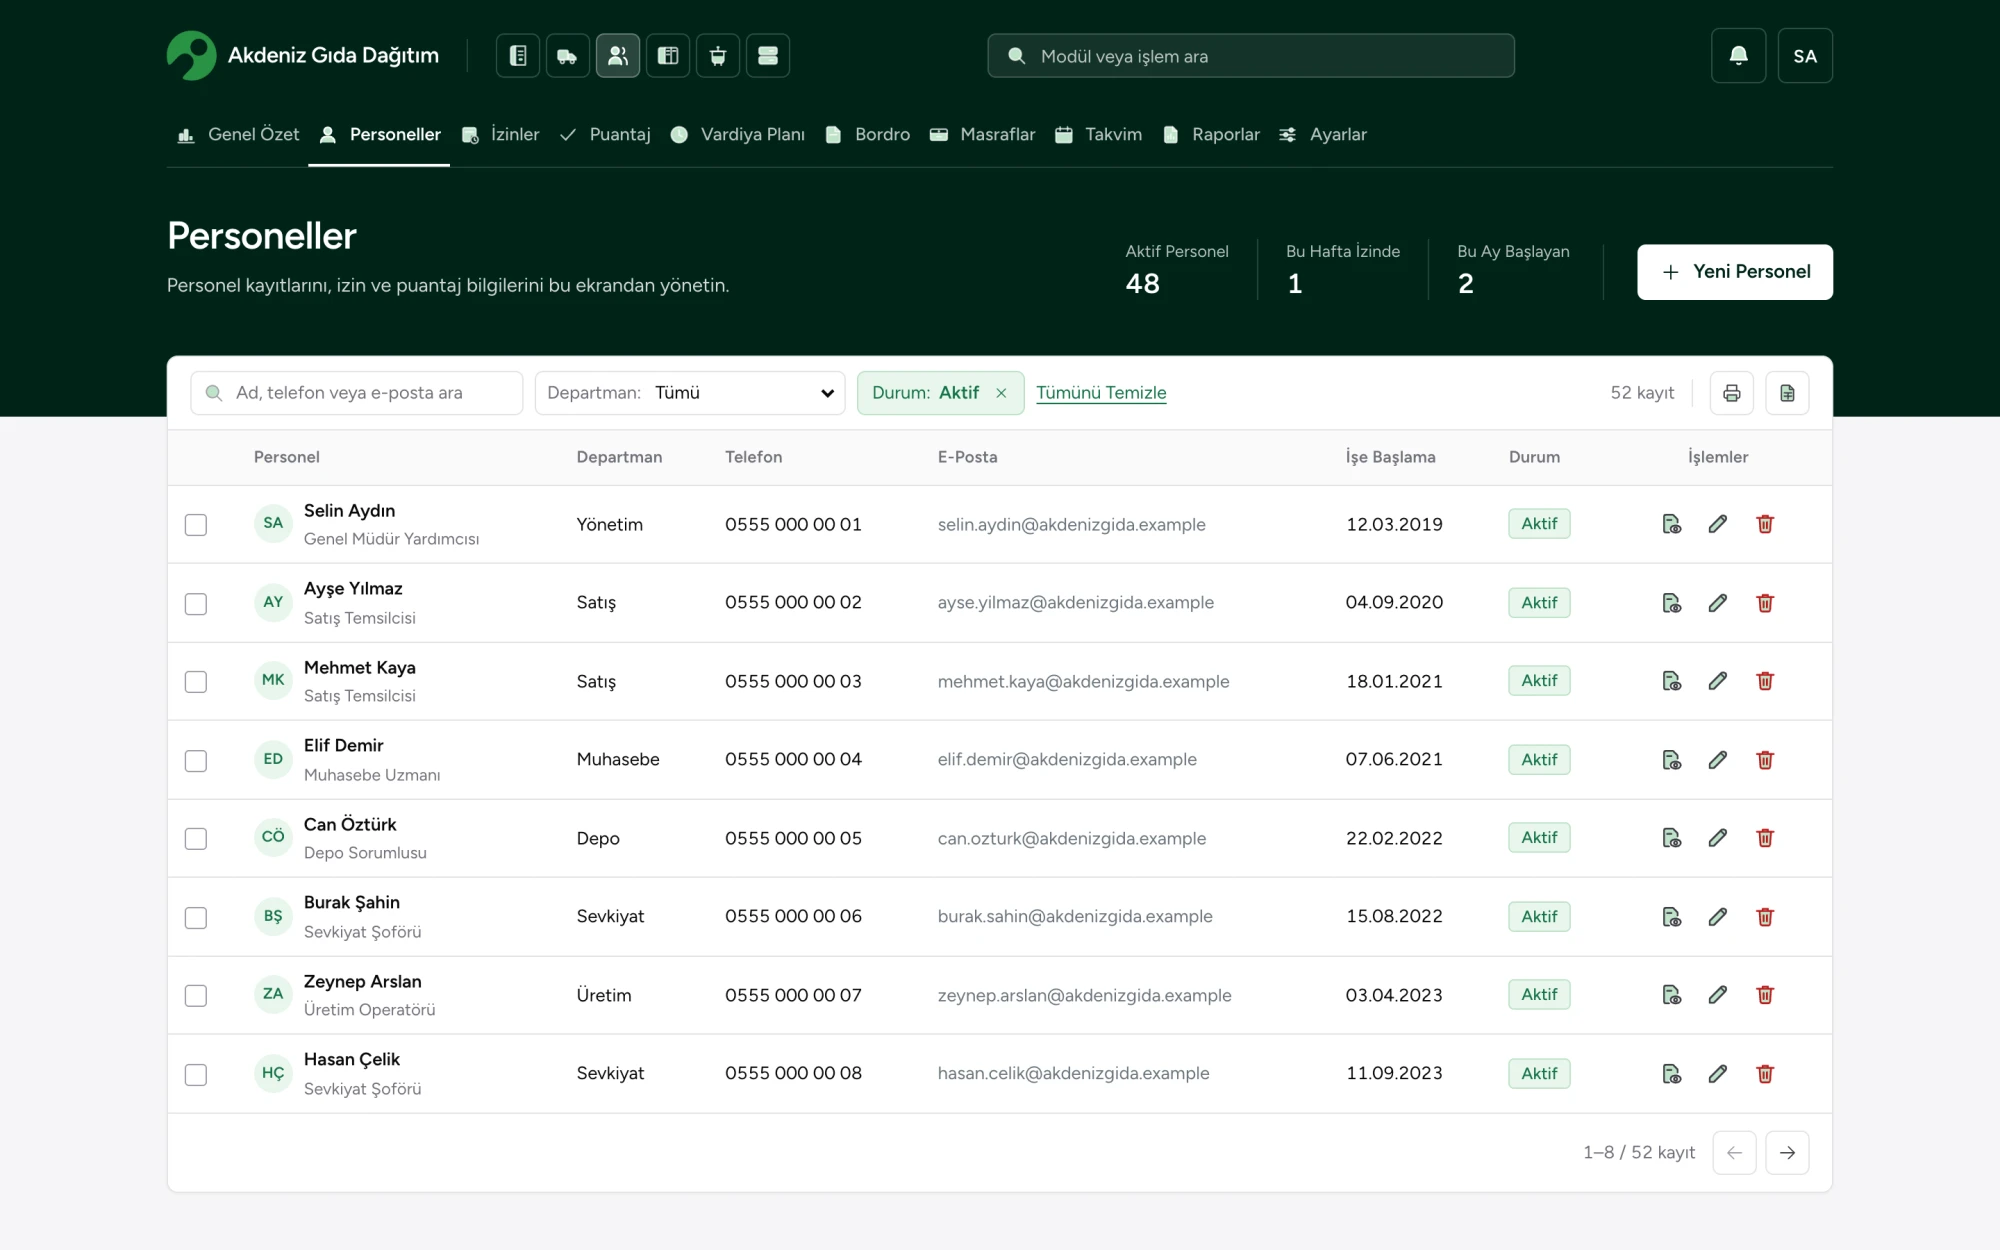Delete Hasan Çelik's record
This screenshot has height=1250, width=2000.
point(1765,1074)
